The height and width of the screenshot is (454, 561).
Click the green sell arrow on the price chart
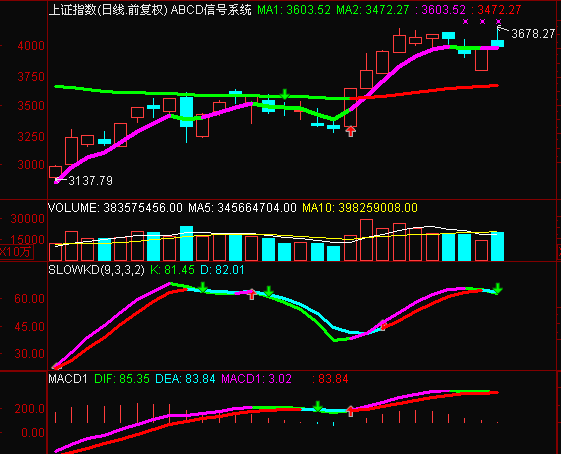point(285,94)
